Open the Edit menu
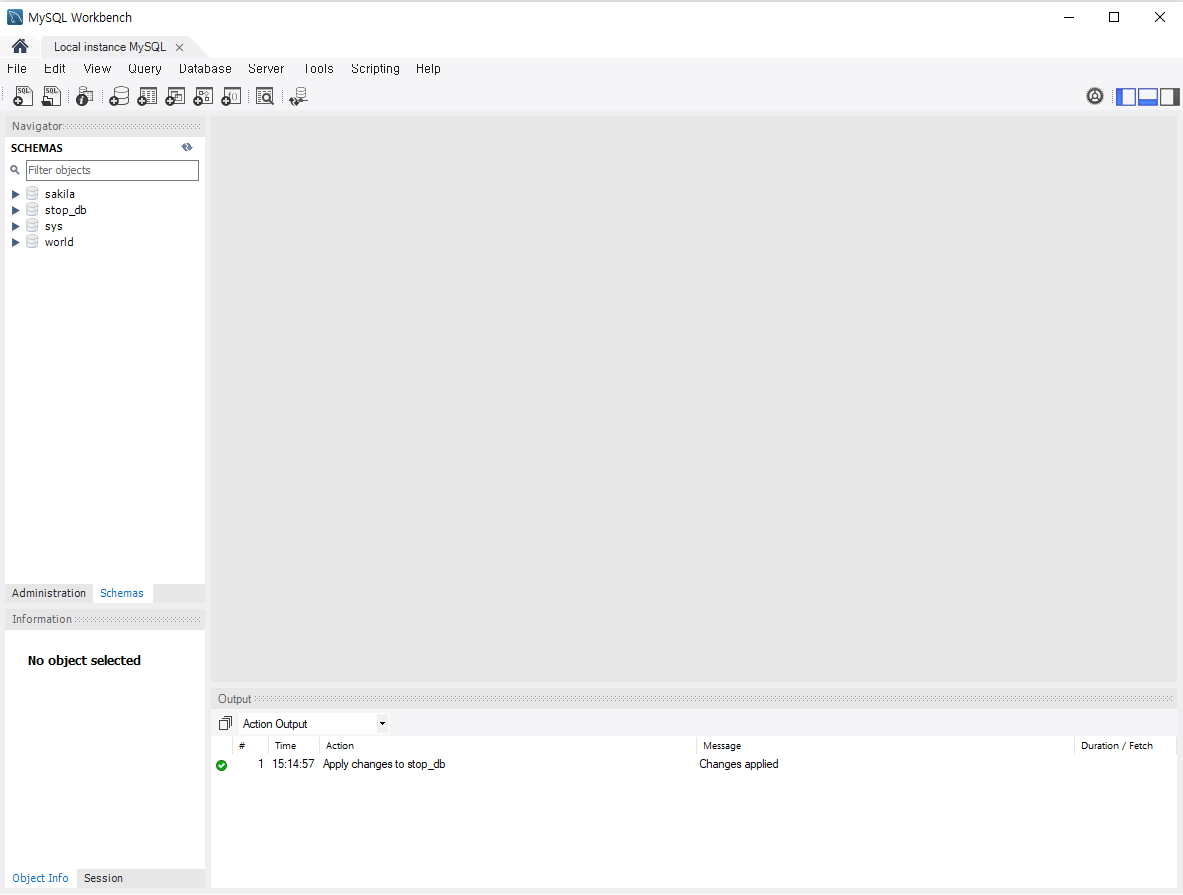The height and width of the screenshot is (895, 1183). coord(54,69)
